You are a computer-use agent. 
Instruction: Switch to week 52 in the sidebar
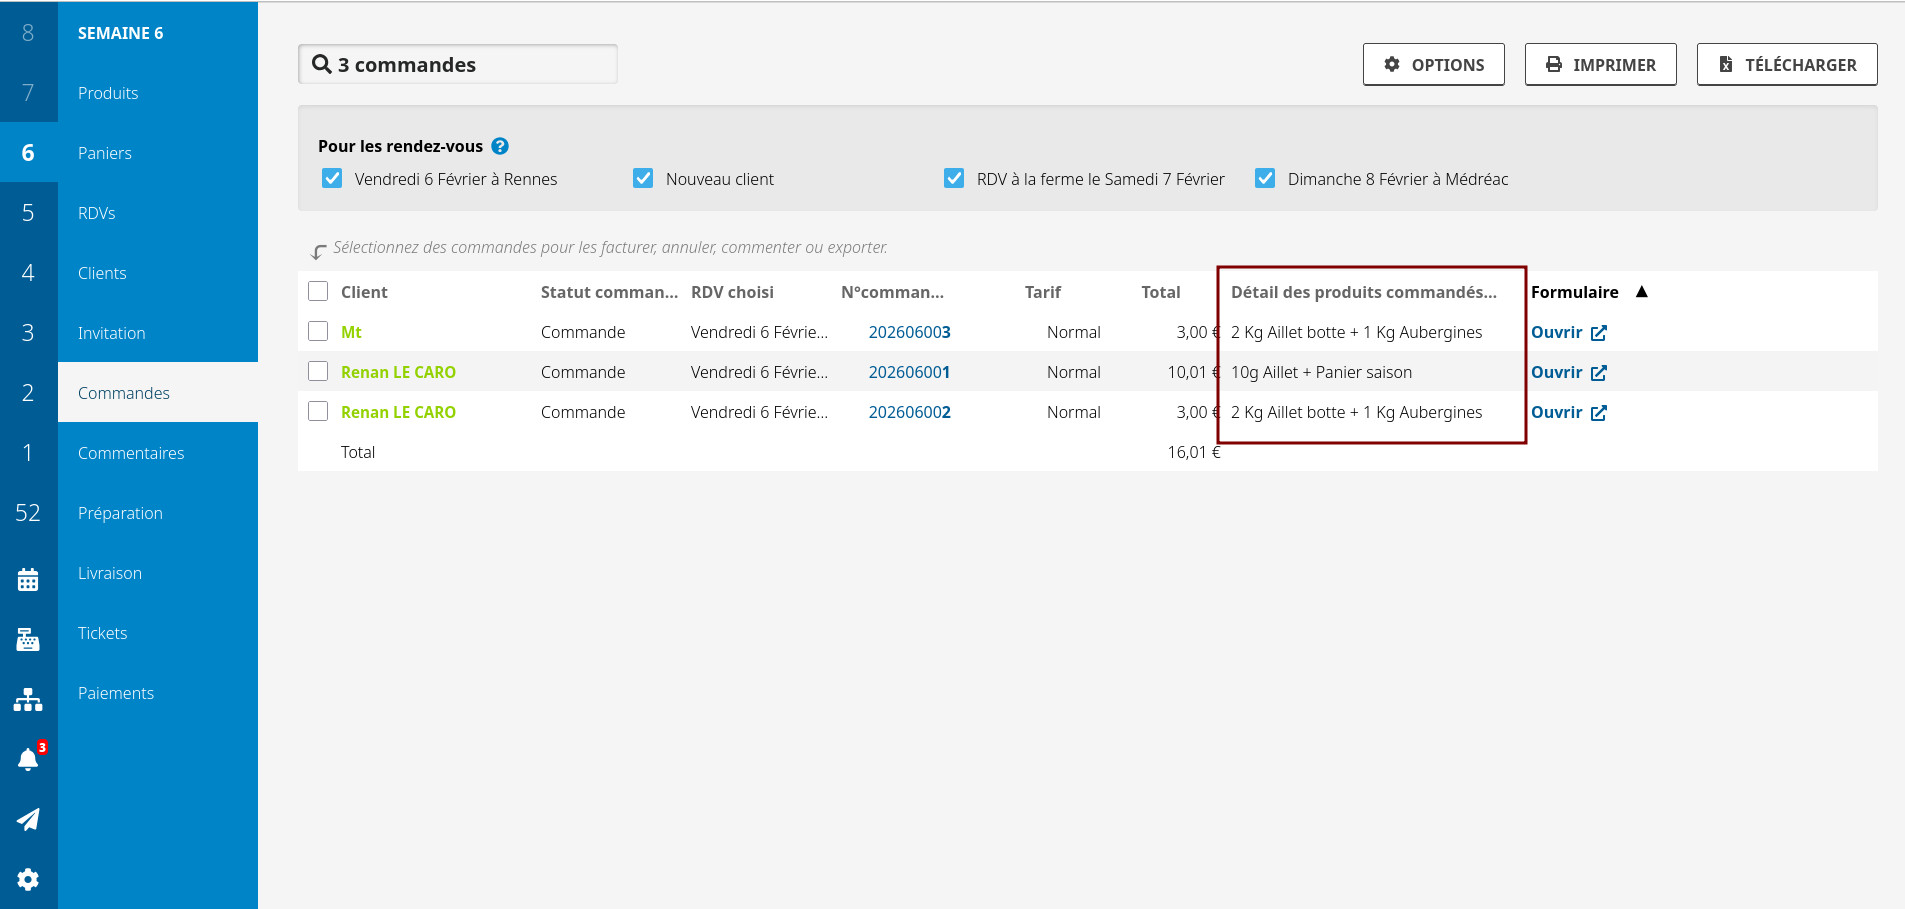coord(28,513)
